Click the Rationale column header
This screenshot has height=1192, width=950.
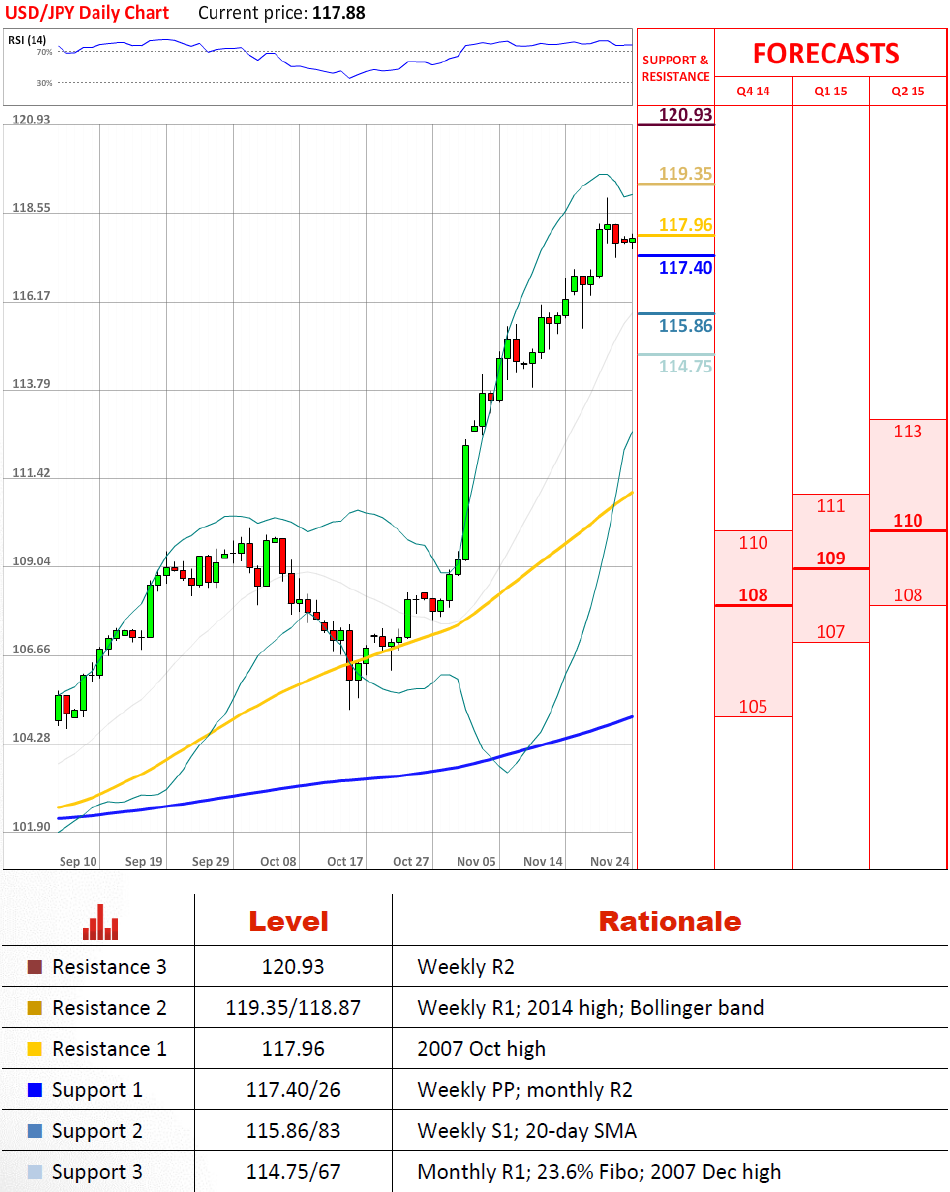point(670,921)
